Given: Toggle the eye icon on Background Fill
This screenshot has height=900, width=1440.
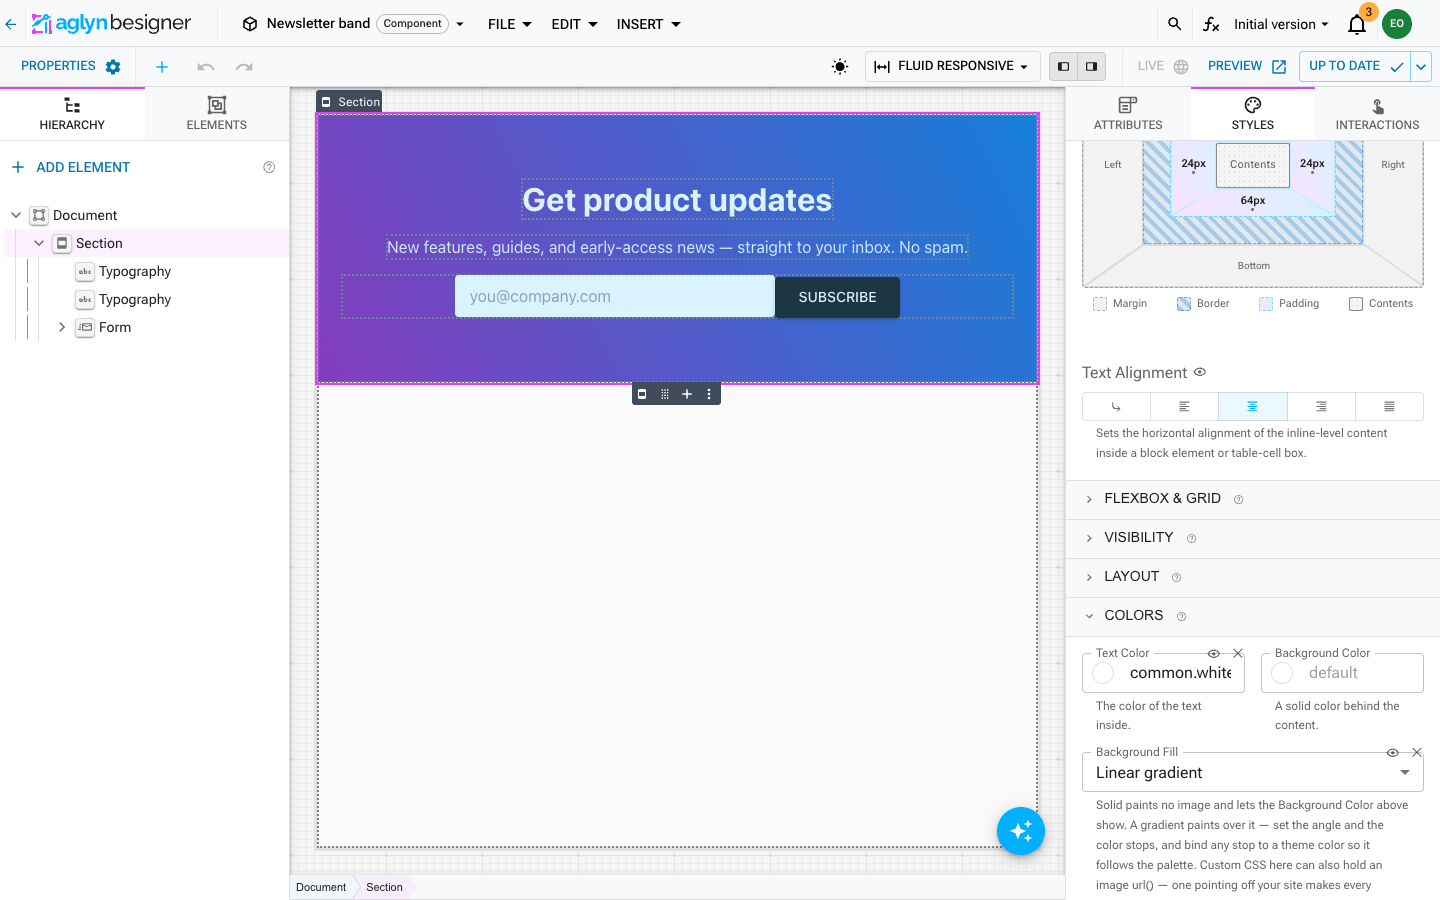Looking at the screenshot, I should click(x=1392, y=752).
